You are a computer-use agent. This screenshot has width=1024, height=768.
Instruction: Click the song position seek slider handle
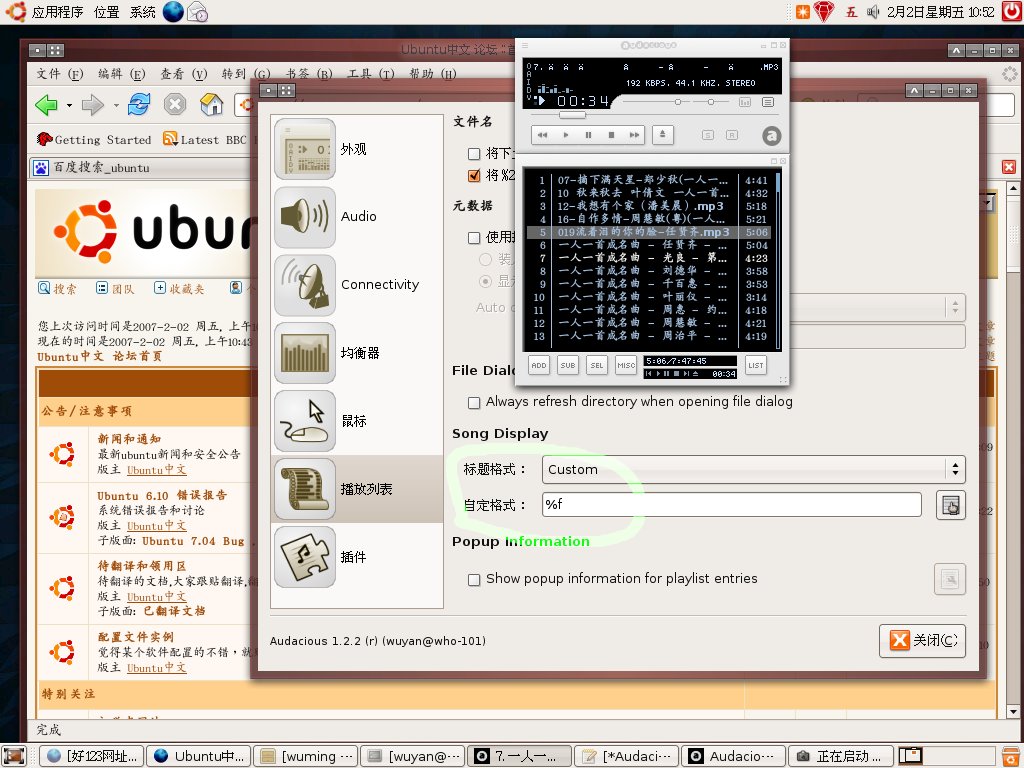(573, 115)
